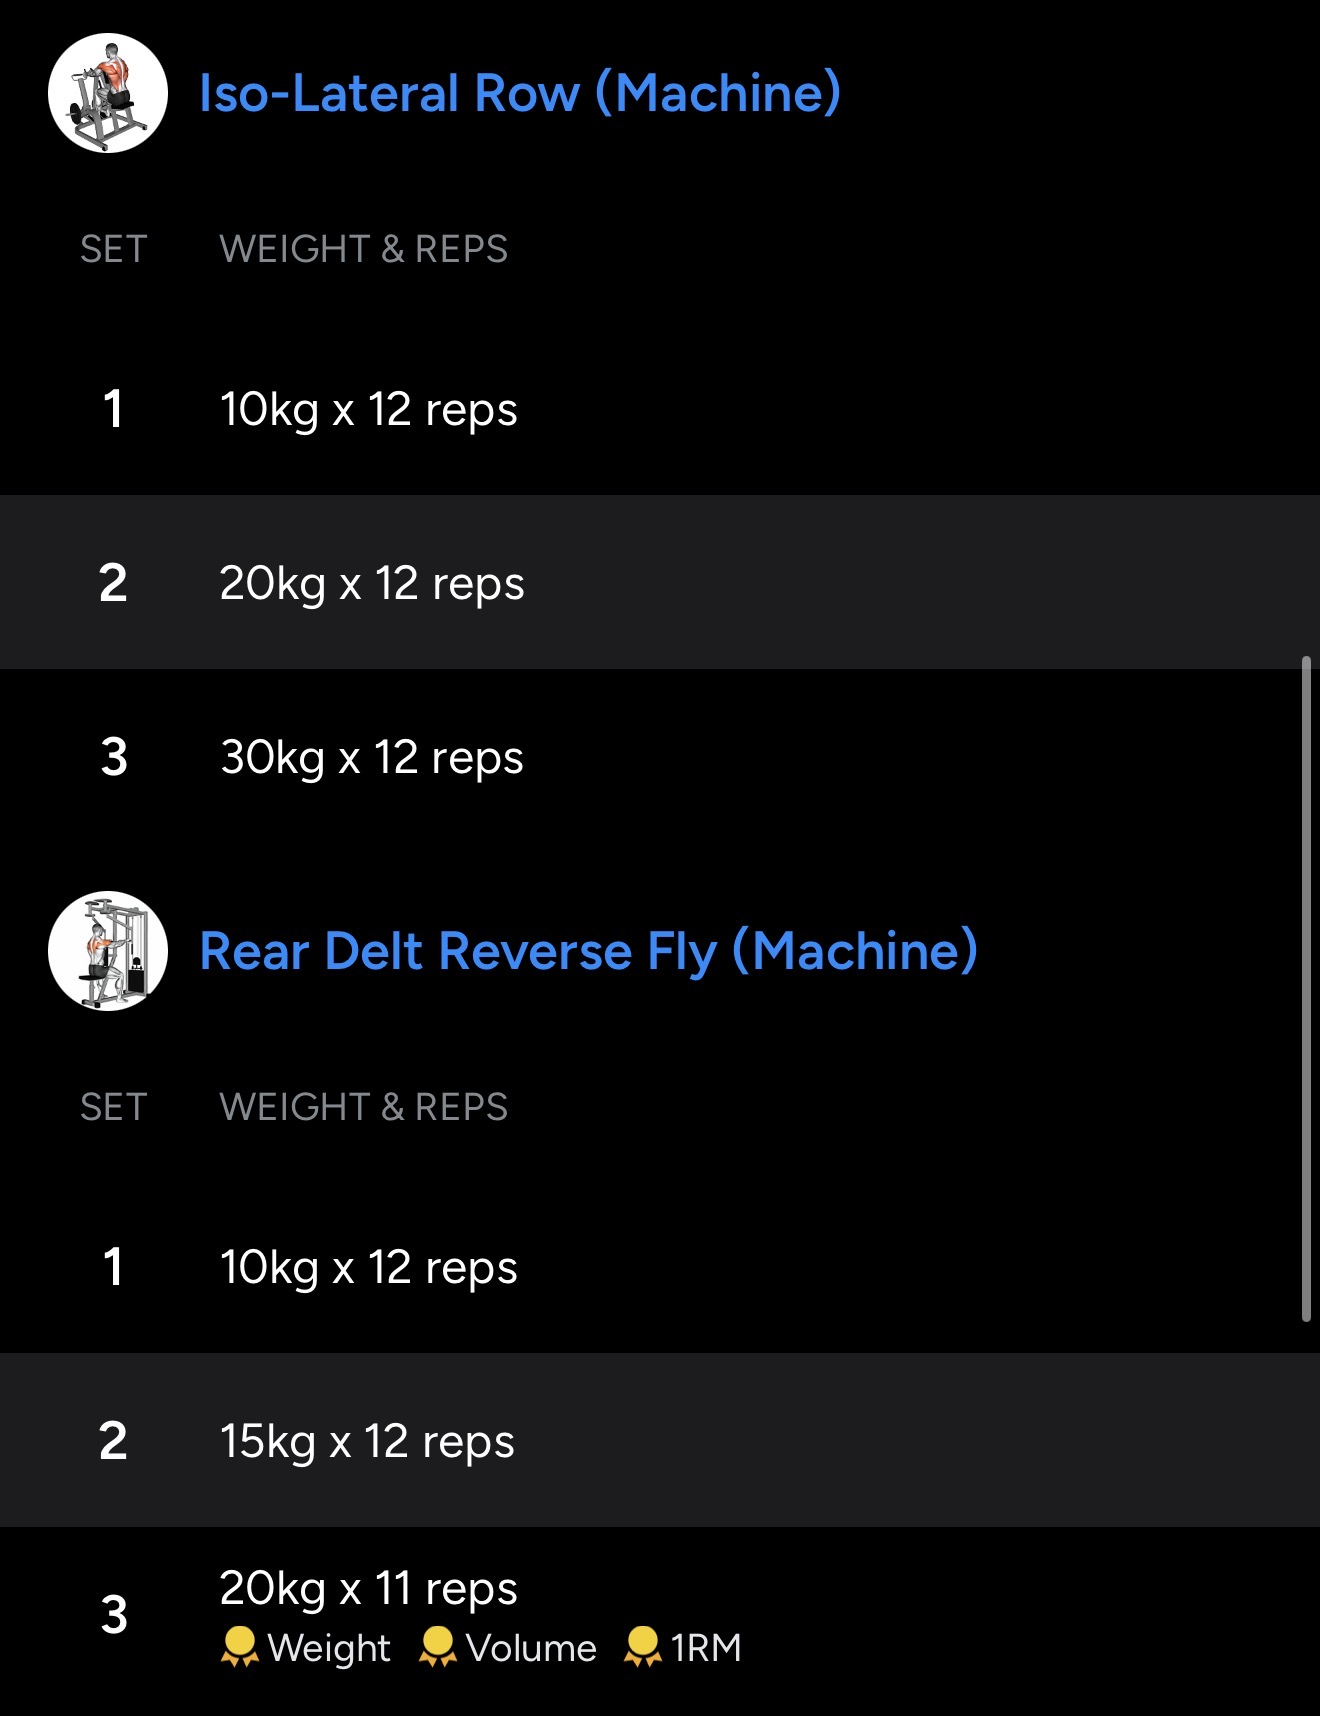The height and width of the screenshot is (1716, 1320).
Task: Open the Iso-Lateral Row (Machine) exercise link
Action: 519,93
